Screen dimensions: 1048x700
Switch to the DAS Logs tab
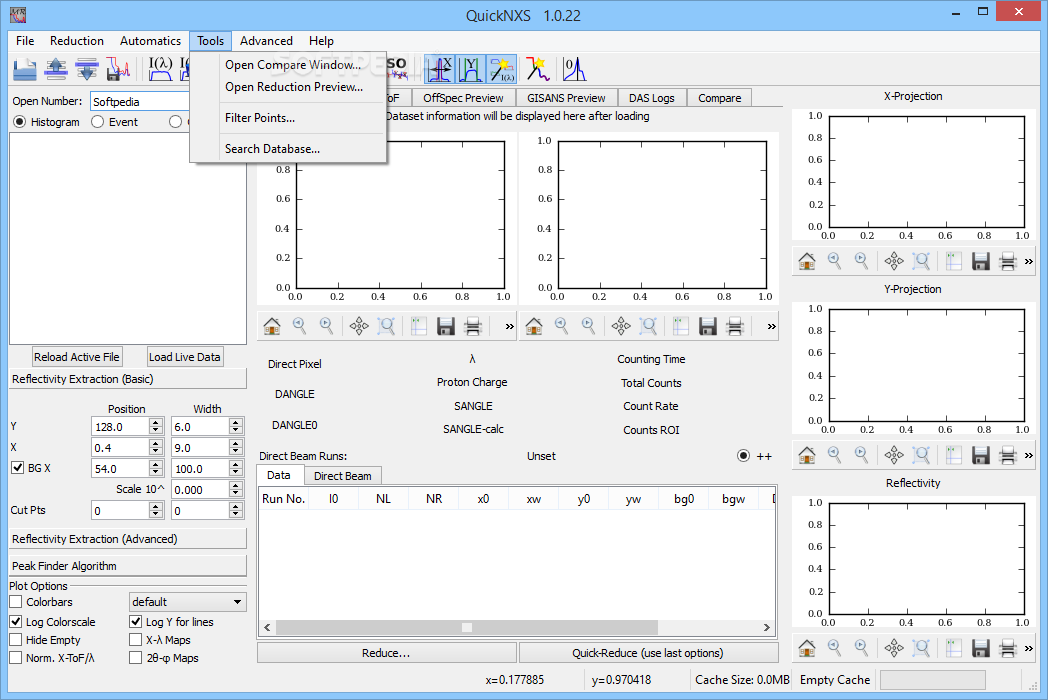point(652,98)
